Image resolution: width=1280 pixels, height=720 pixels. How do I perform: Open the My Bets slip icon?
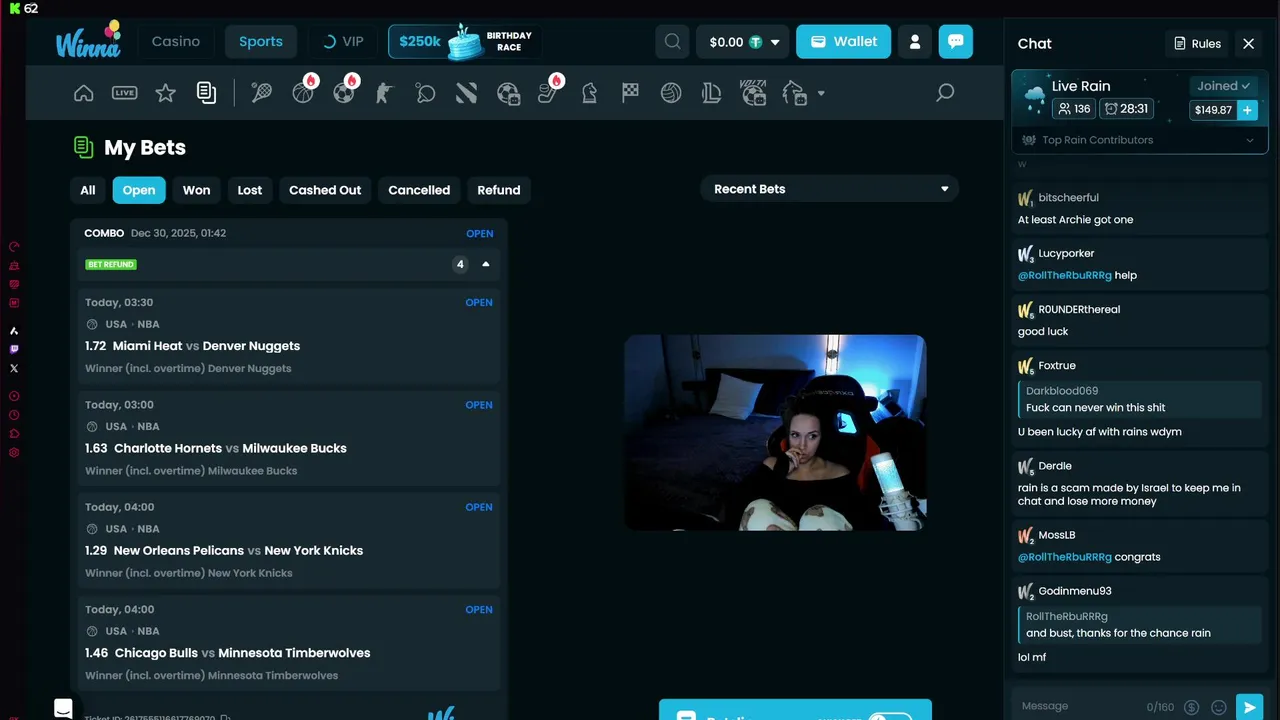(206, 93)
